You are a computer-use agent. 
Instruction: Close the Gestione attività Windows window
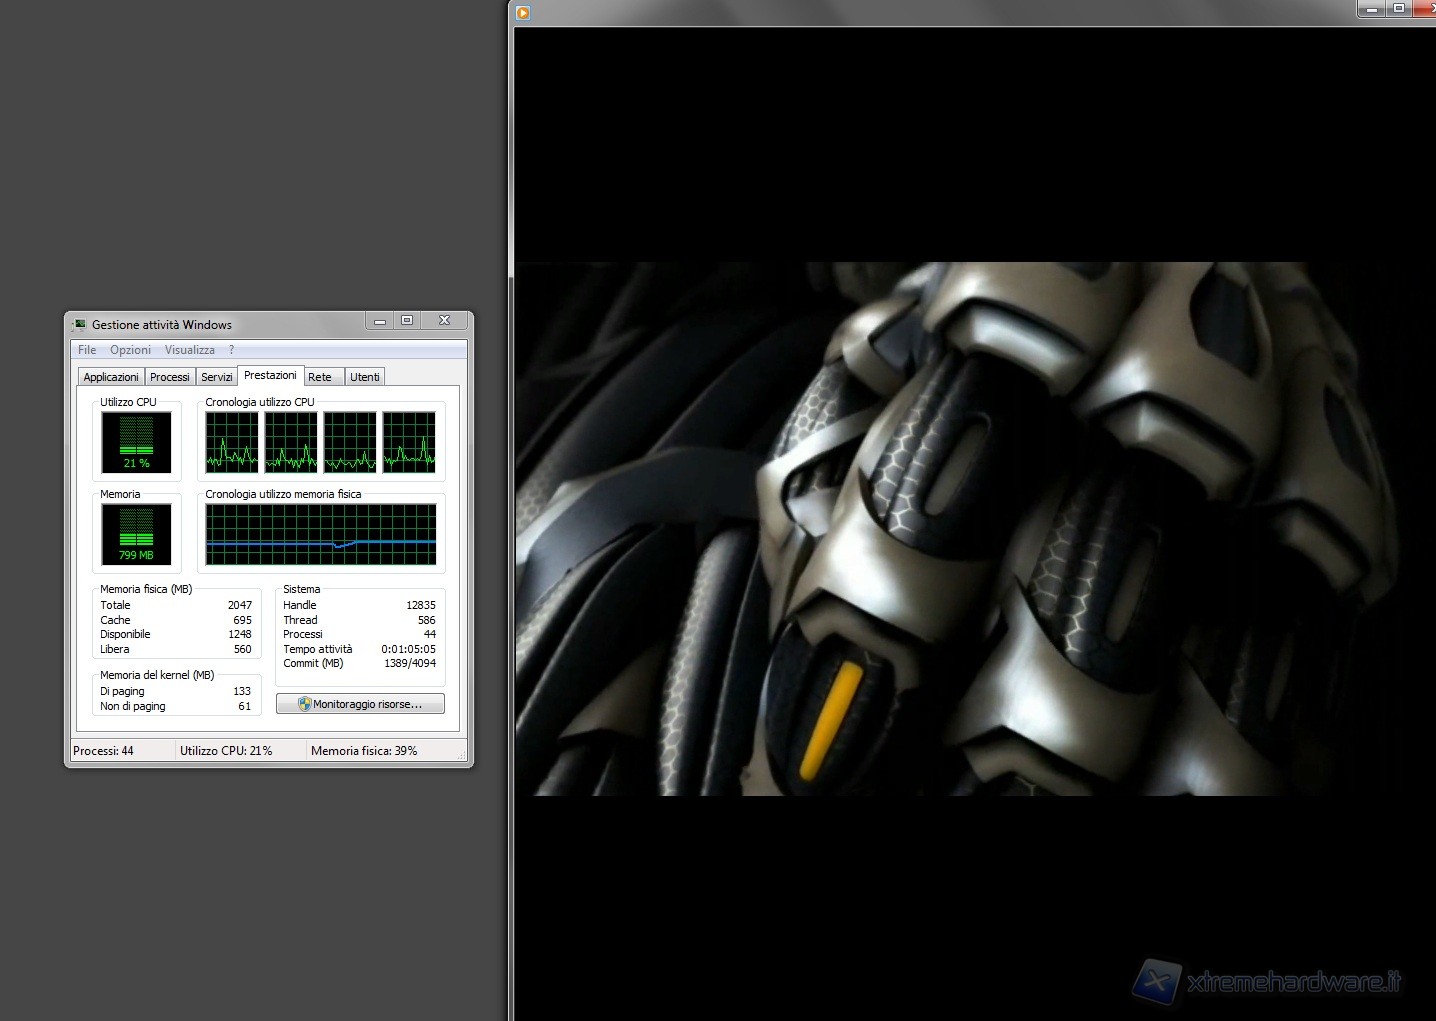coord(444,321)
